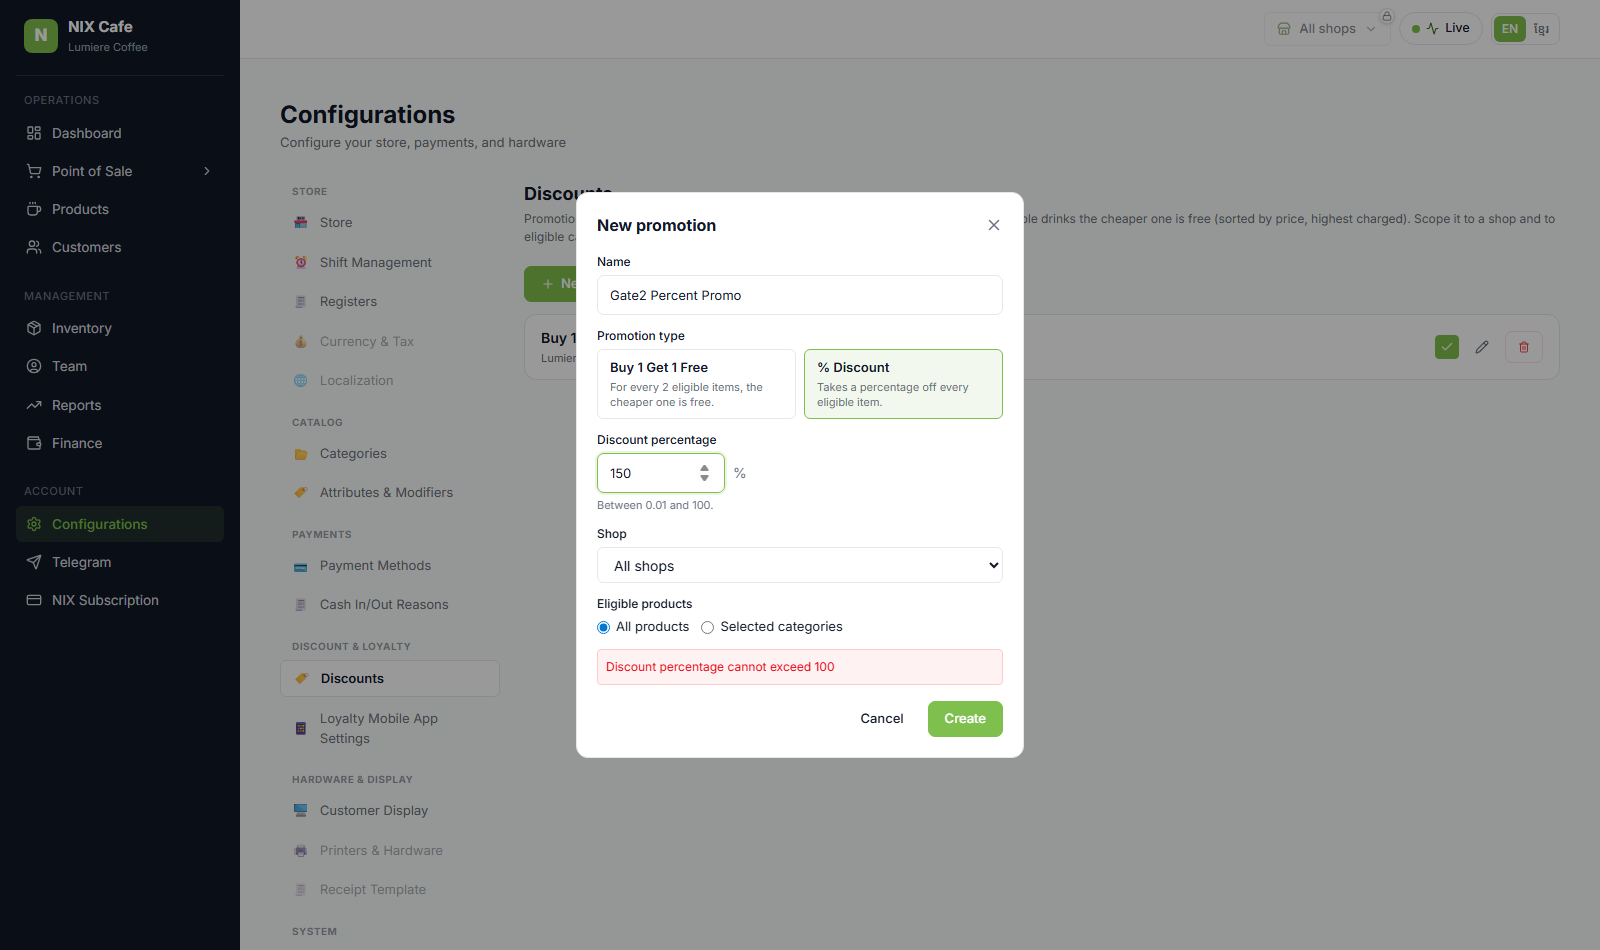Select the All products radio button
Viewport: 1600px width, 950px height.
point(603,628)
